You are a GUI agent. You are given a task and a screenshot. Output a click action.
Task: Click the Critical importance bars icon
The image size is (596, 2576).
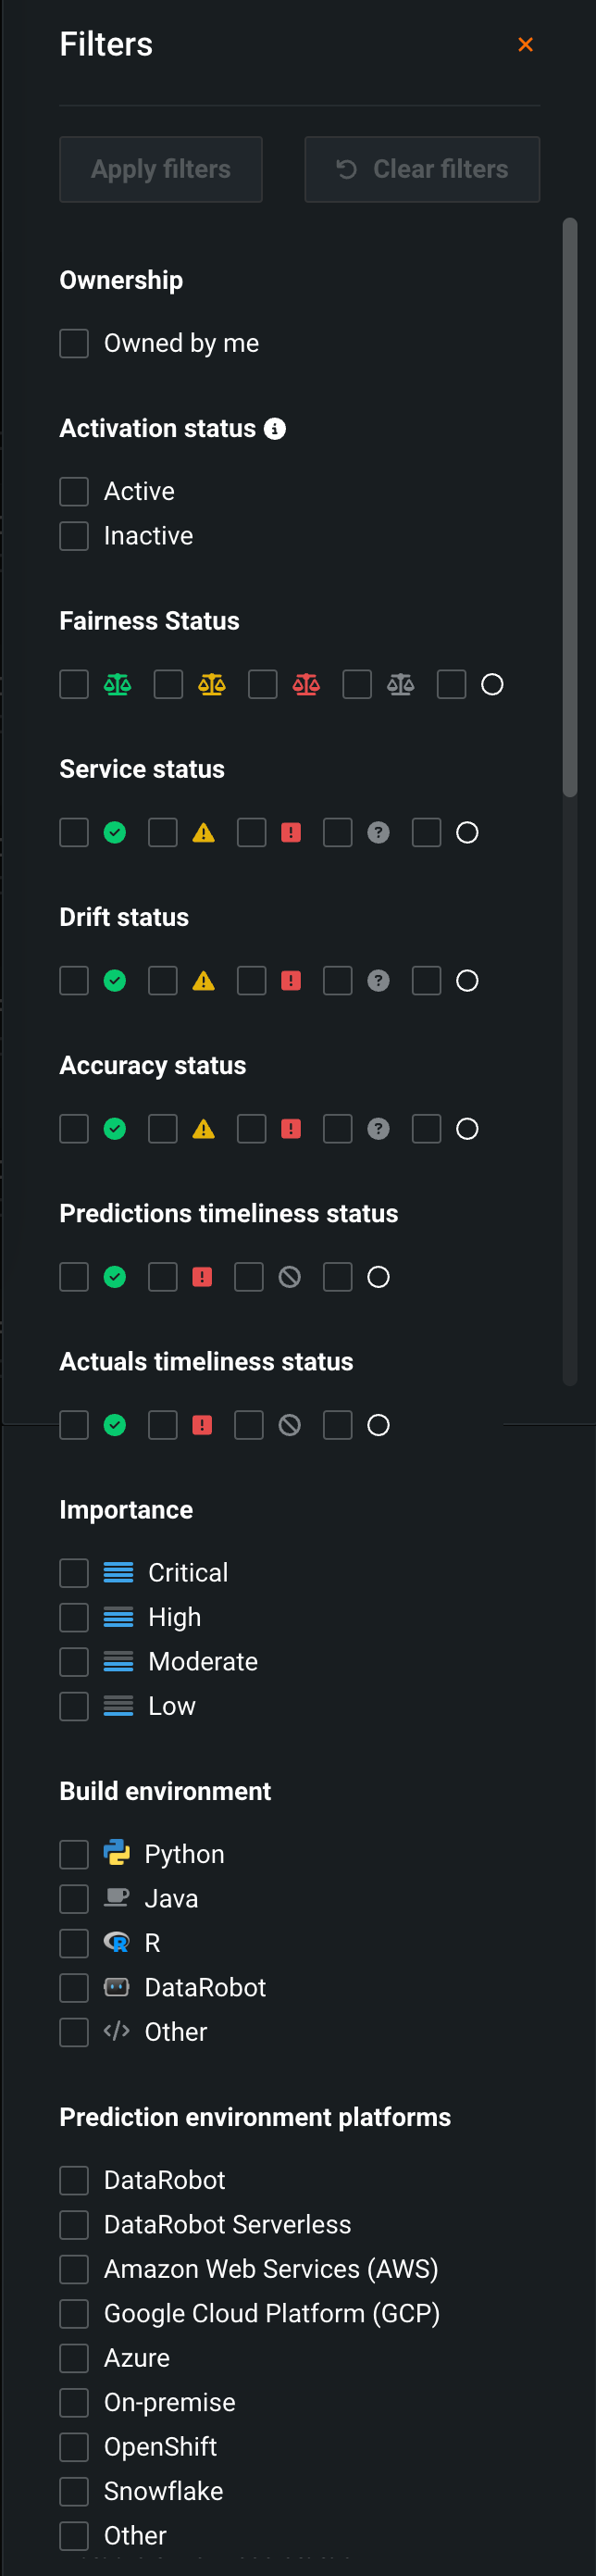118,1572
